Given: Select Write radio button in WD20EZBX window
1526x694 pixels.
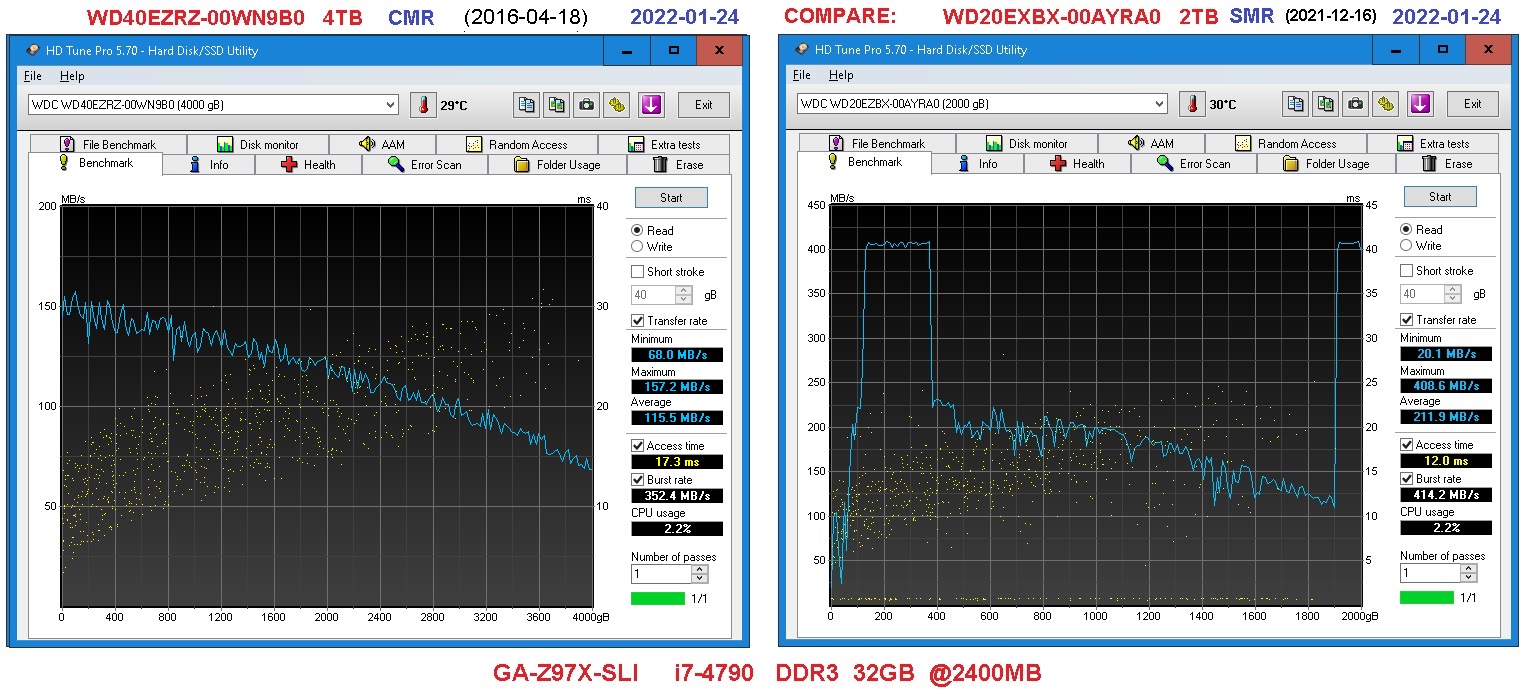Looking at the screenshot, I should (x=1406, y=246).
